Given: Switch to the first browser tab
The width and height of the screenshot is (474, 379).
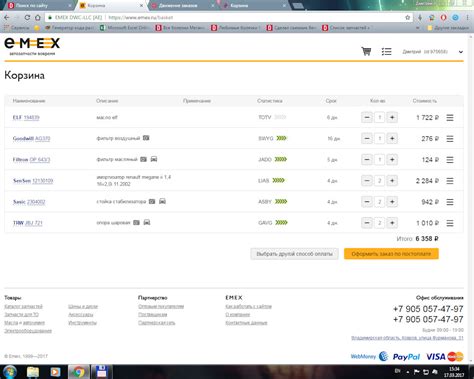Looking at the screenshot, I should tap(39, 5).
